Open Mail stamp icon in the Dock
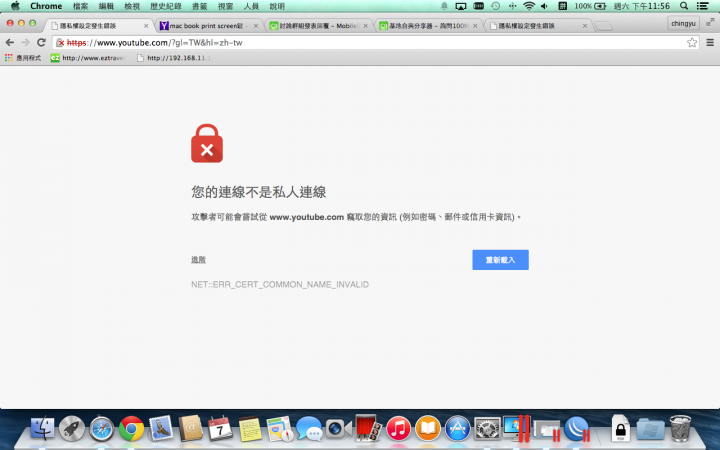 [x=161, y=428]
